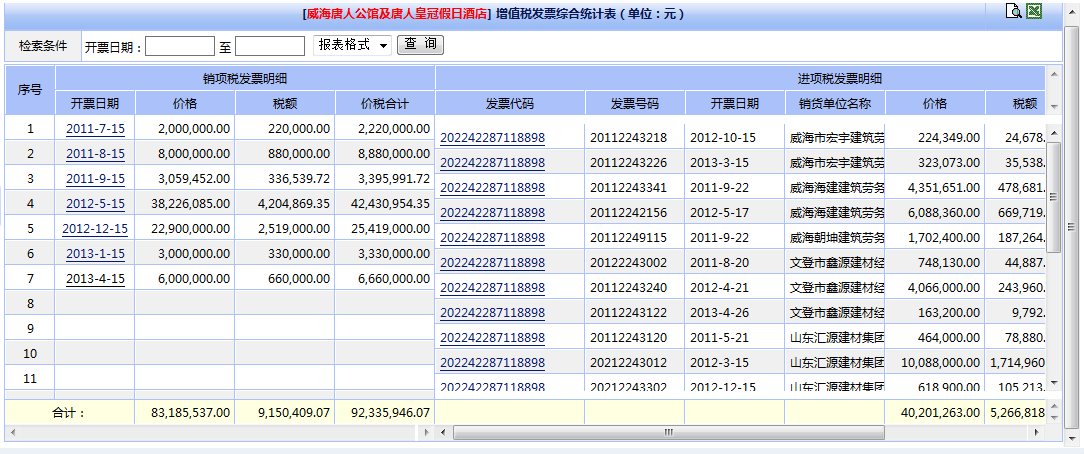Open invoice code link for invoice 20112243218

[492, 138]
